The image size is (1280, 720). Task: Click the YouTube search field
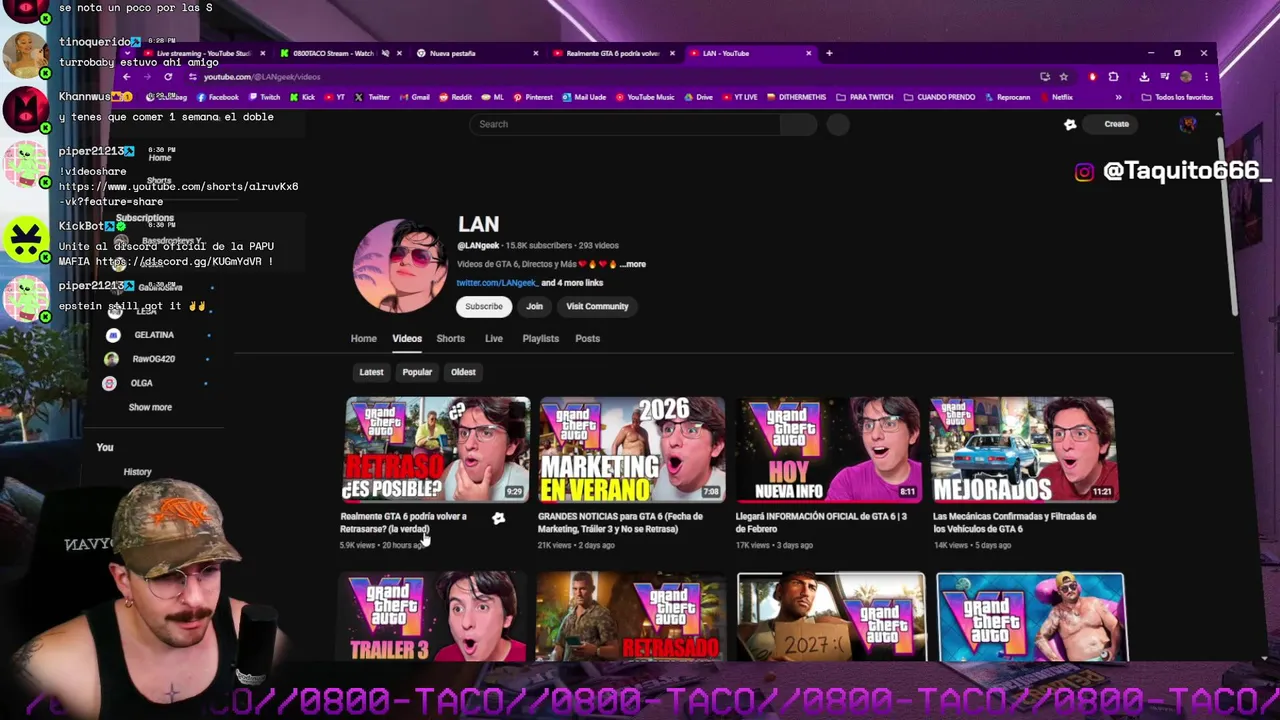[x=625, y=124]
